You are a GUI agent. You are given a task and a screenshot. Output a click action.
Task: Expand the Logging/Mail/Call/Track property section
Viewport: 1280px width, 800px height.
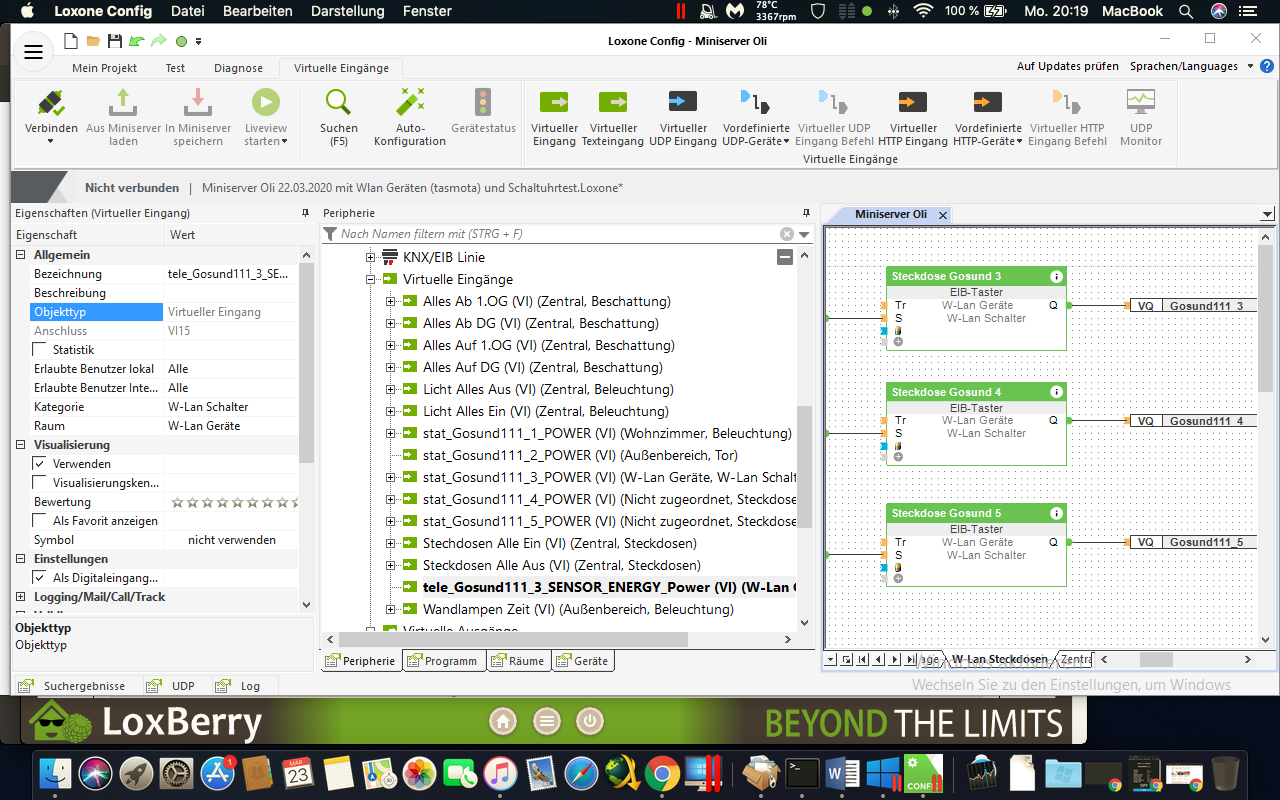(x=21, y=597)
